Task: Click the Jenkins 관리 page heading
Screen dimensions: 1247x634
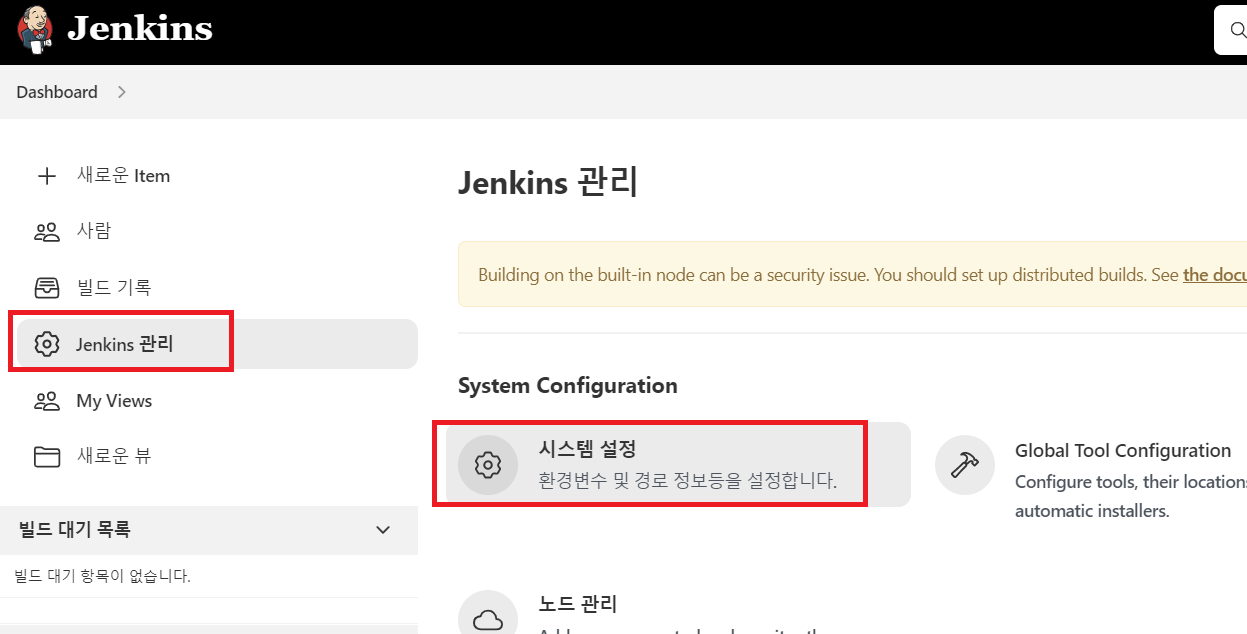Action: [548, 184]
